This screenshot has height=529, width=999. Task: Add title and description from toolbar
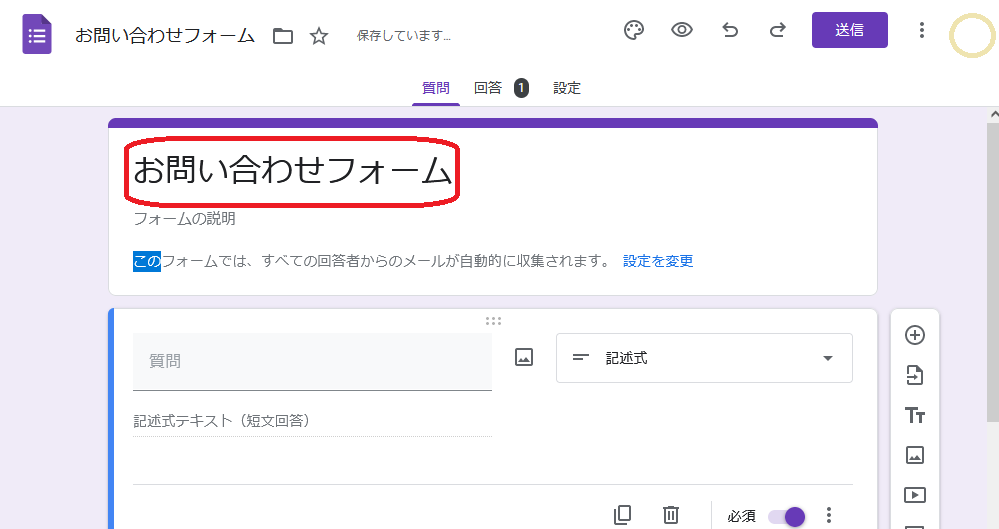point(915,416)
